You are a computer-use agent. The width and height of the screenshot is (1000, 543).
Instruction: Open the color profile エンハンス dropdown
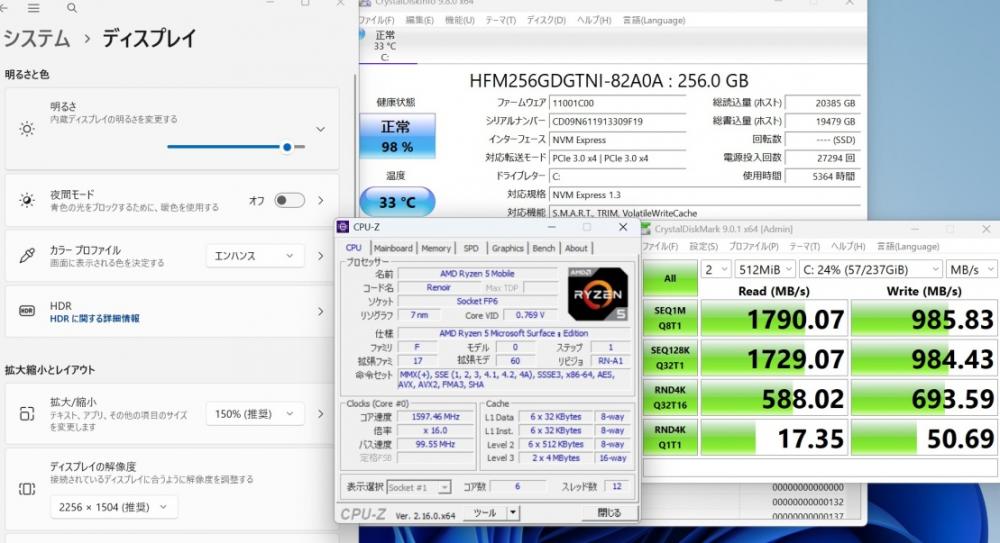tap(255, 256)
